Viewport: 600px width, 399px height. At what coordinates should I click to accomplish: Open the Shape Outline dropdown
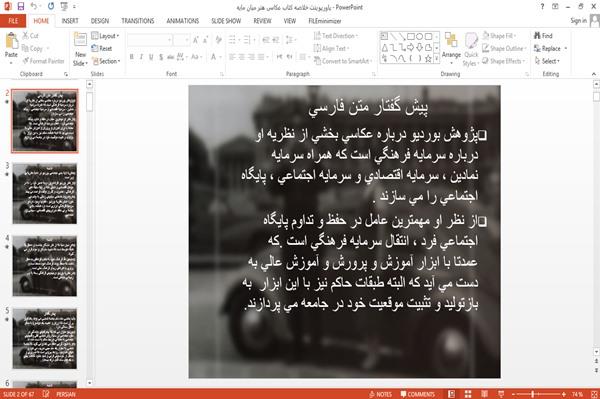[x=504, y=48]
